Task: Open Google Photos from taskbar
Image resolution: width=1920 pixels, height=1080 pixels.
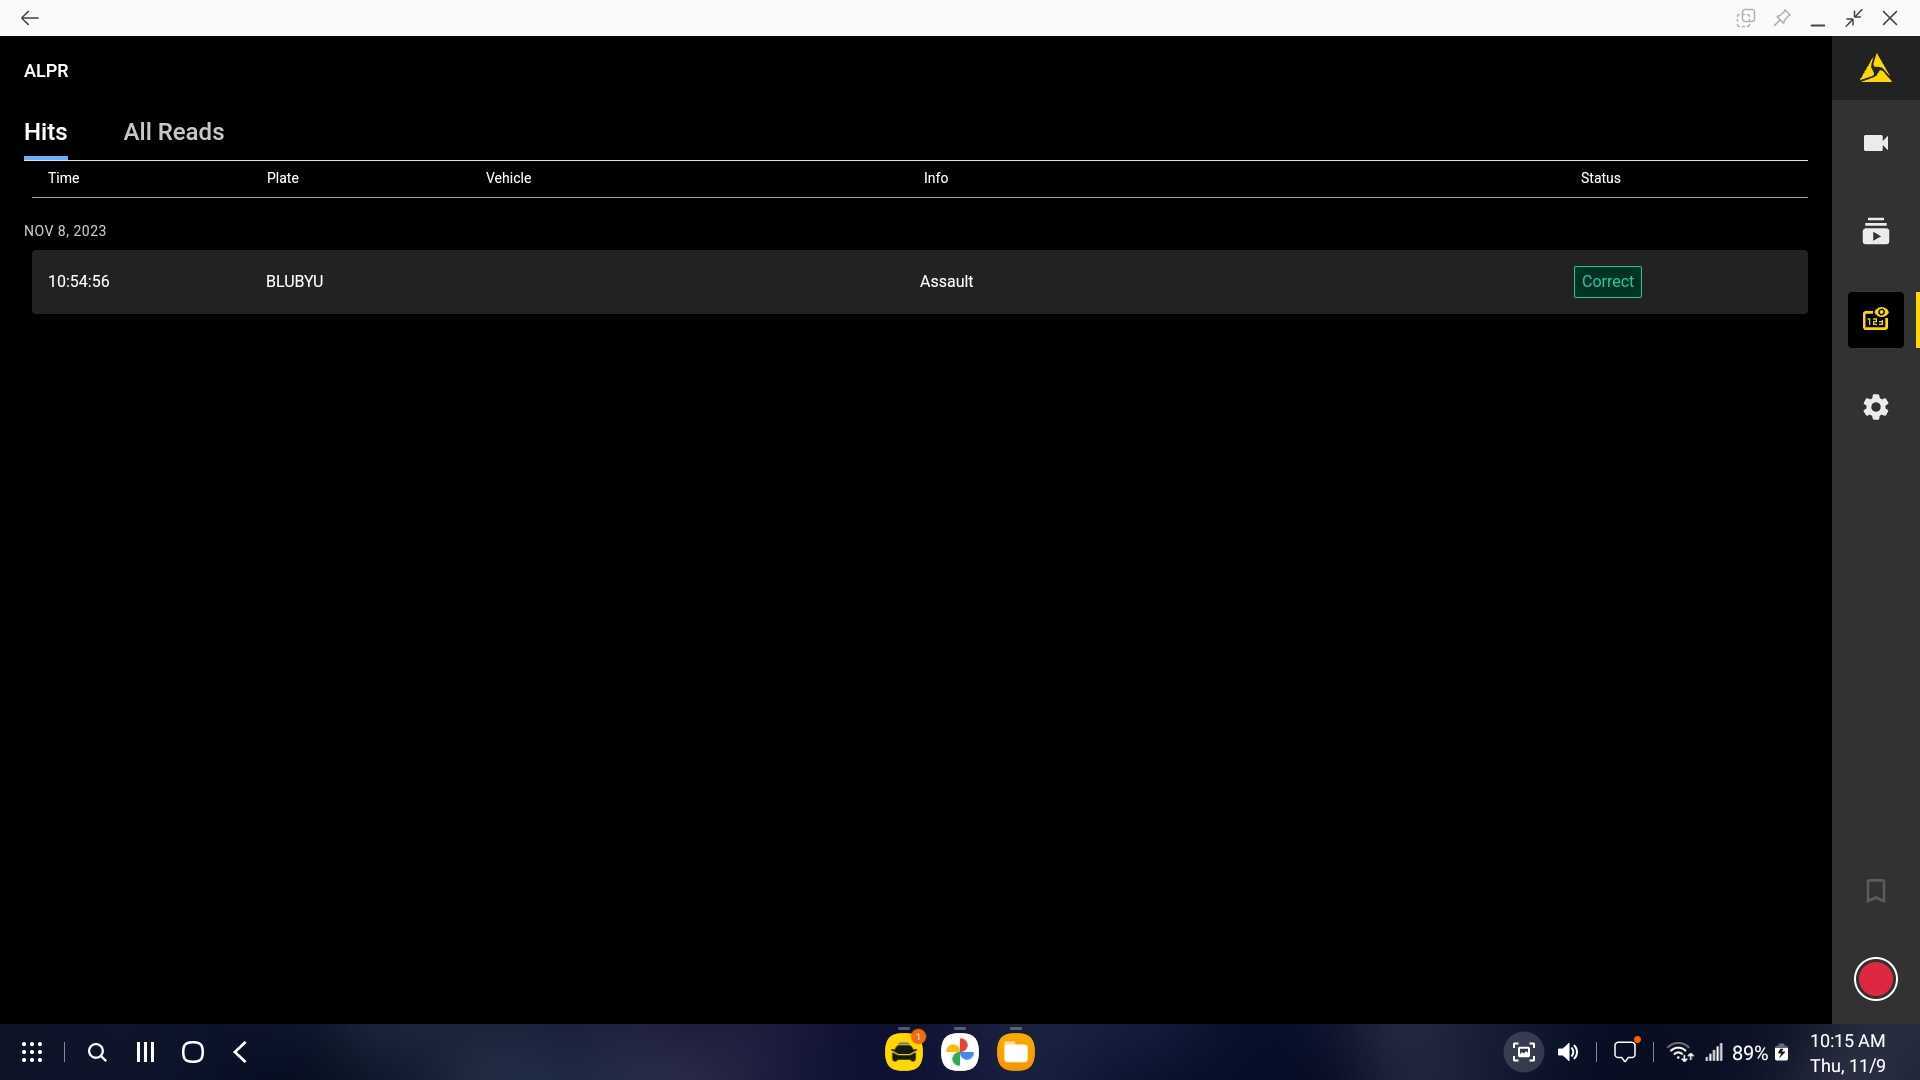Action: pyautogui.click(x=959, y=1052)
